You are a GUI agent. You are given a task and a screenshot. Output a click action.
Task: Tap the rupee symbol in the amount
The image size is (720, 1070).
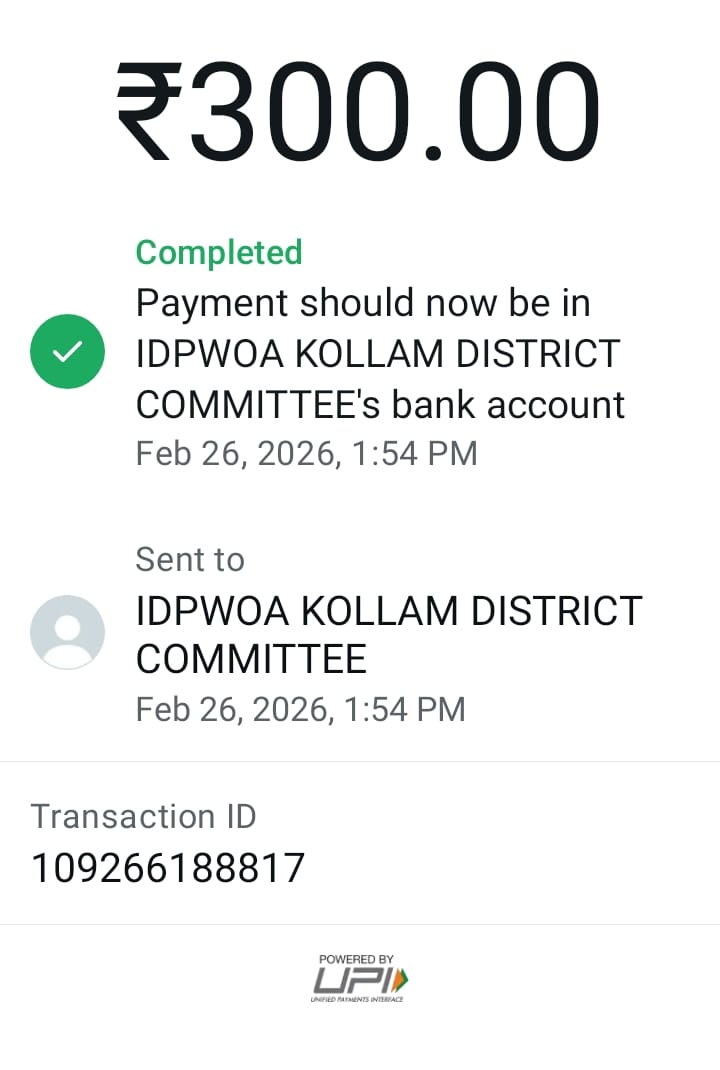(x=149, y=113)
